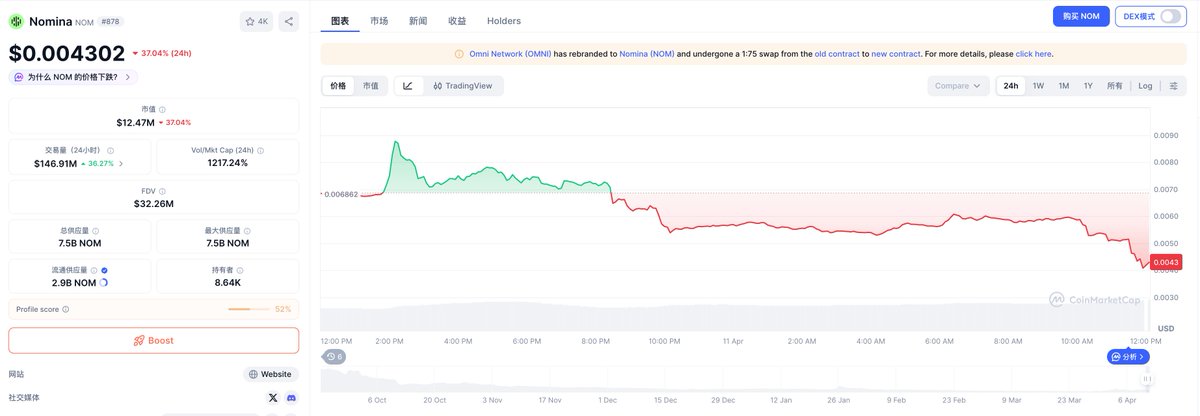Switch to the Holders tab

click(x=503, y=21)
